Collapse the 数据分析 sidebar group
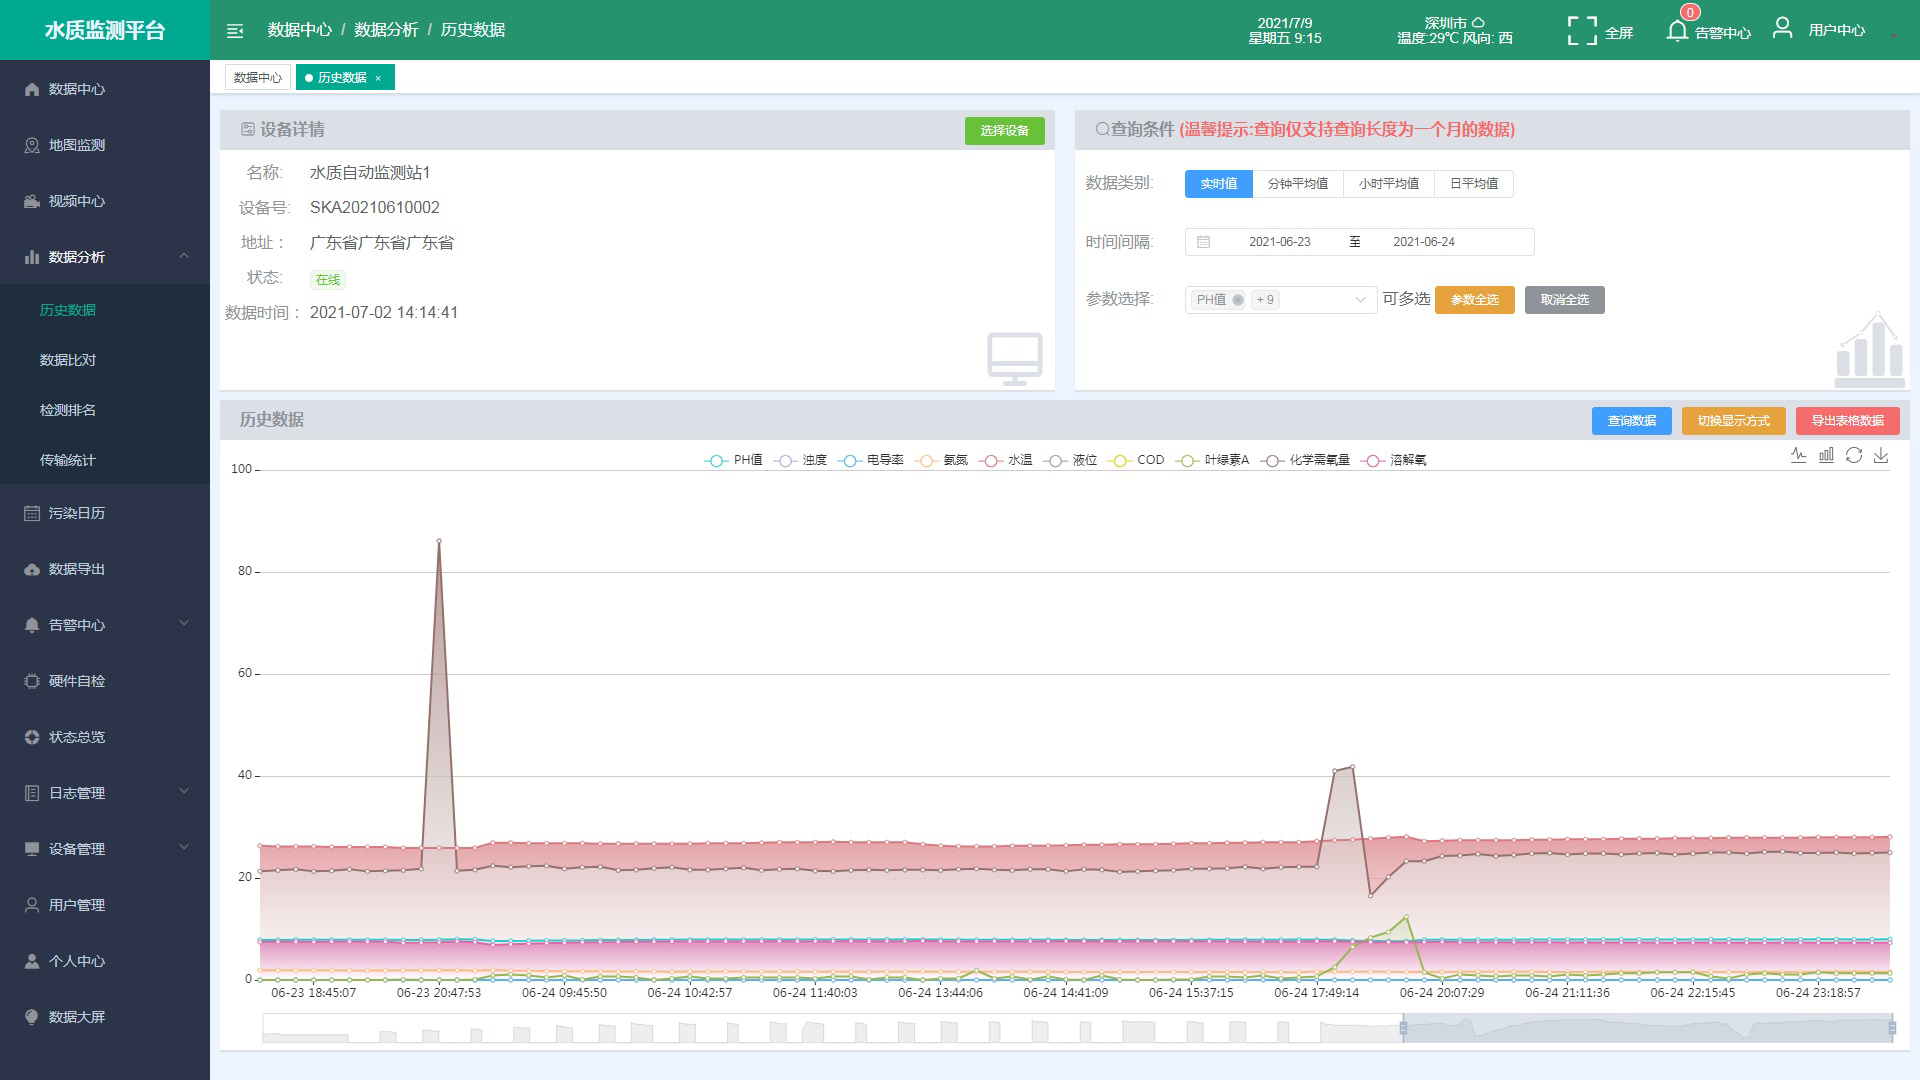Viewport: 1920px width, 1080px height. tap(105, 257)
